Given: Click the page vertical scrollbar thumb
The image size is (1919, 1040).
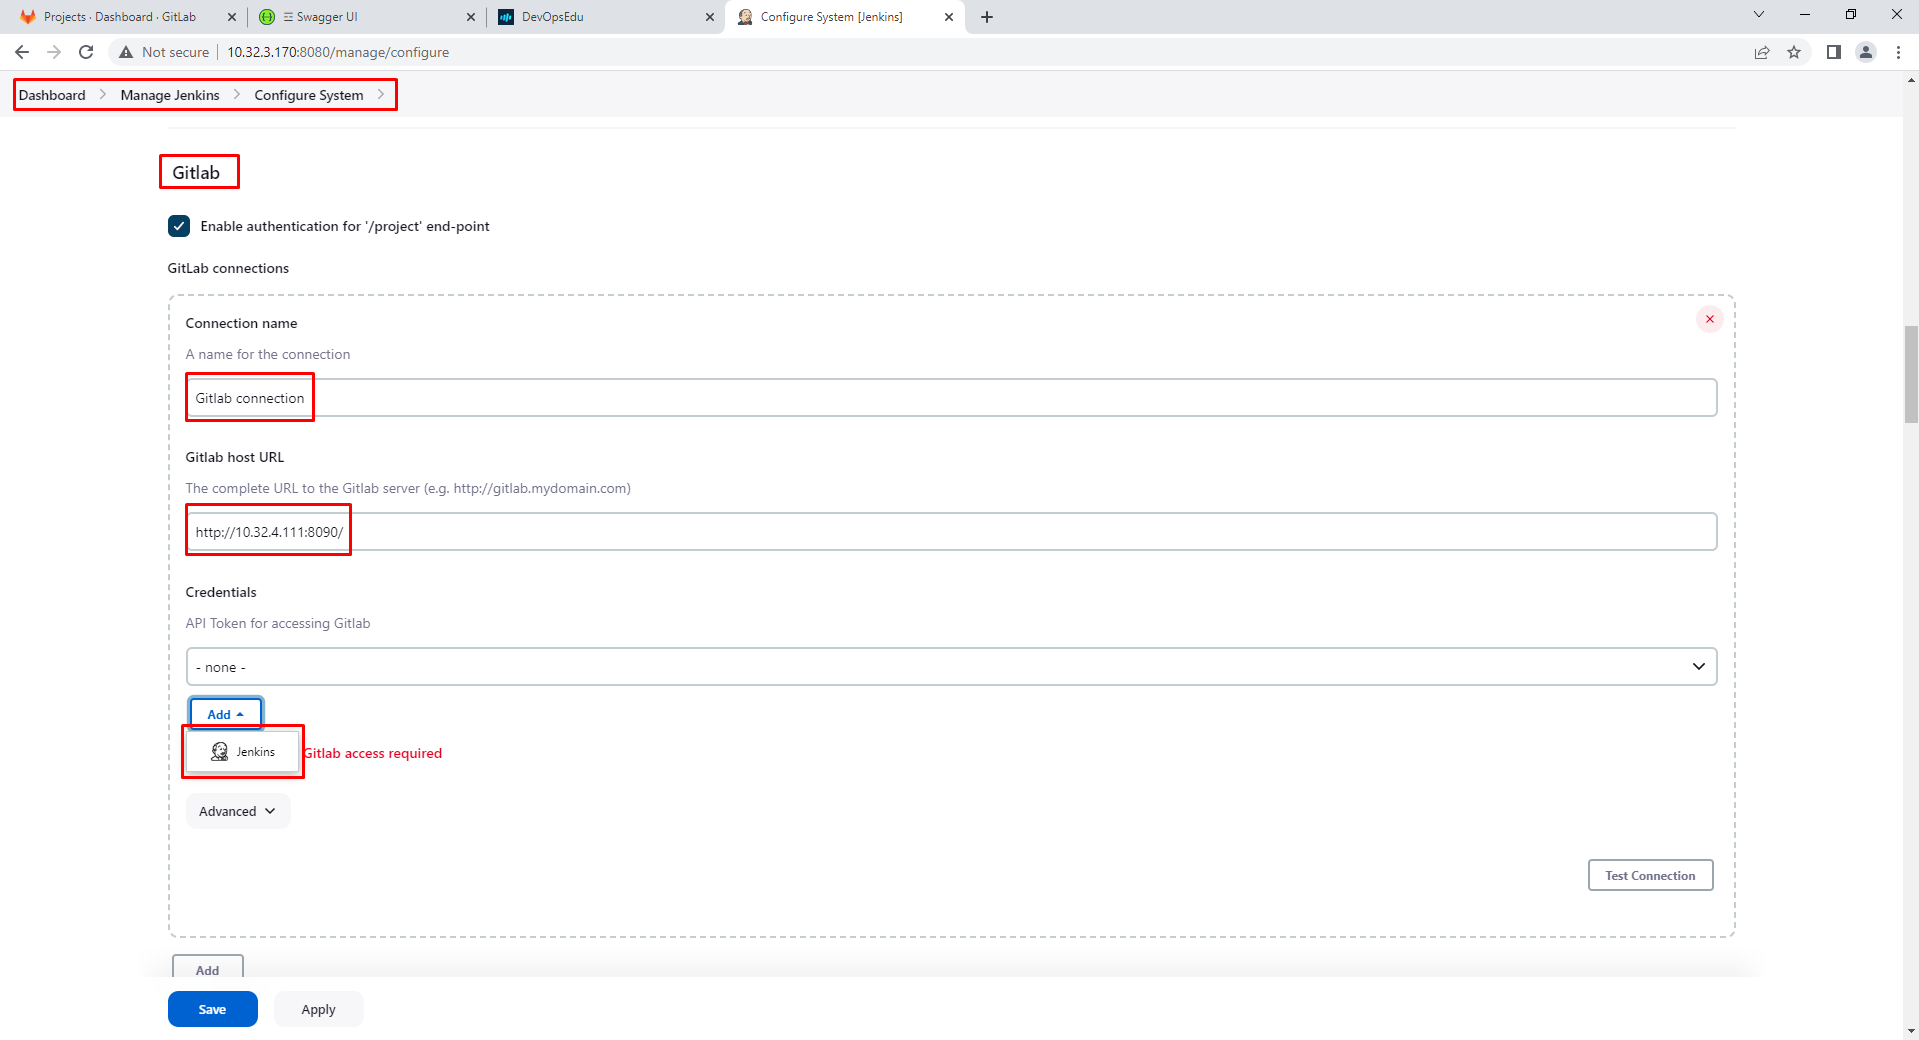Looking at the screenshot, I should point(1911,374).
